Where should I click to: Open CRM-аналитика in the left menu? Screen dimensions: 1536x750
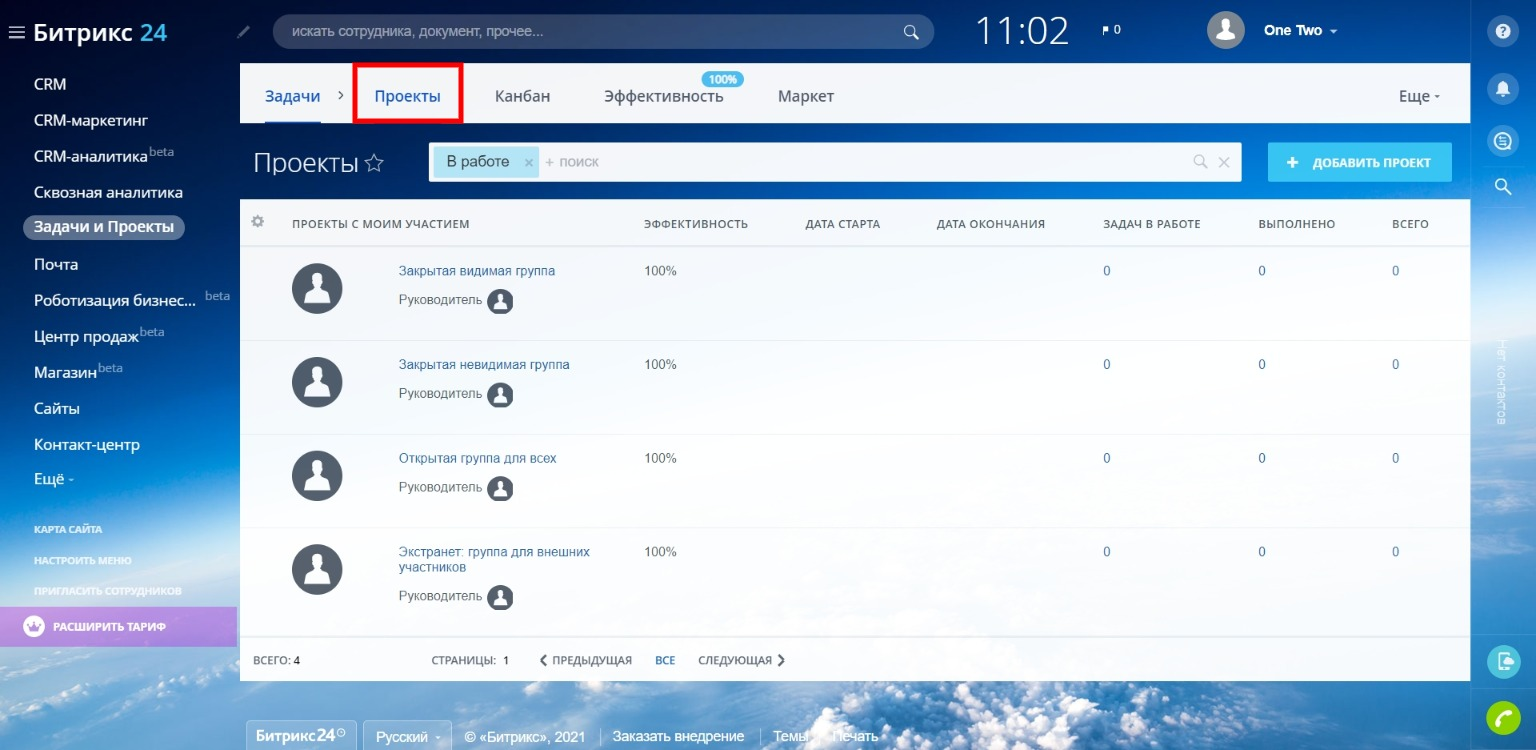(91, 156)
